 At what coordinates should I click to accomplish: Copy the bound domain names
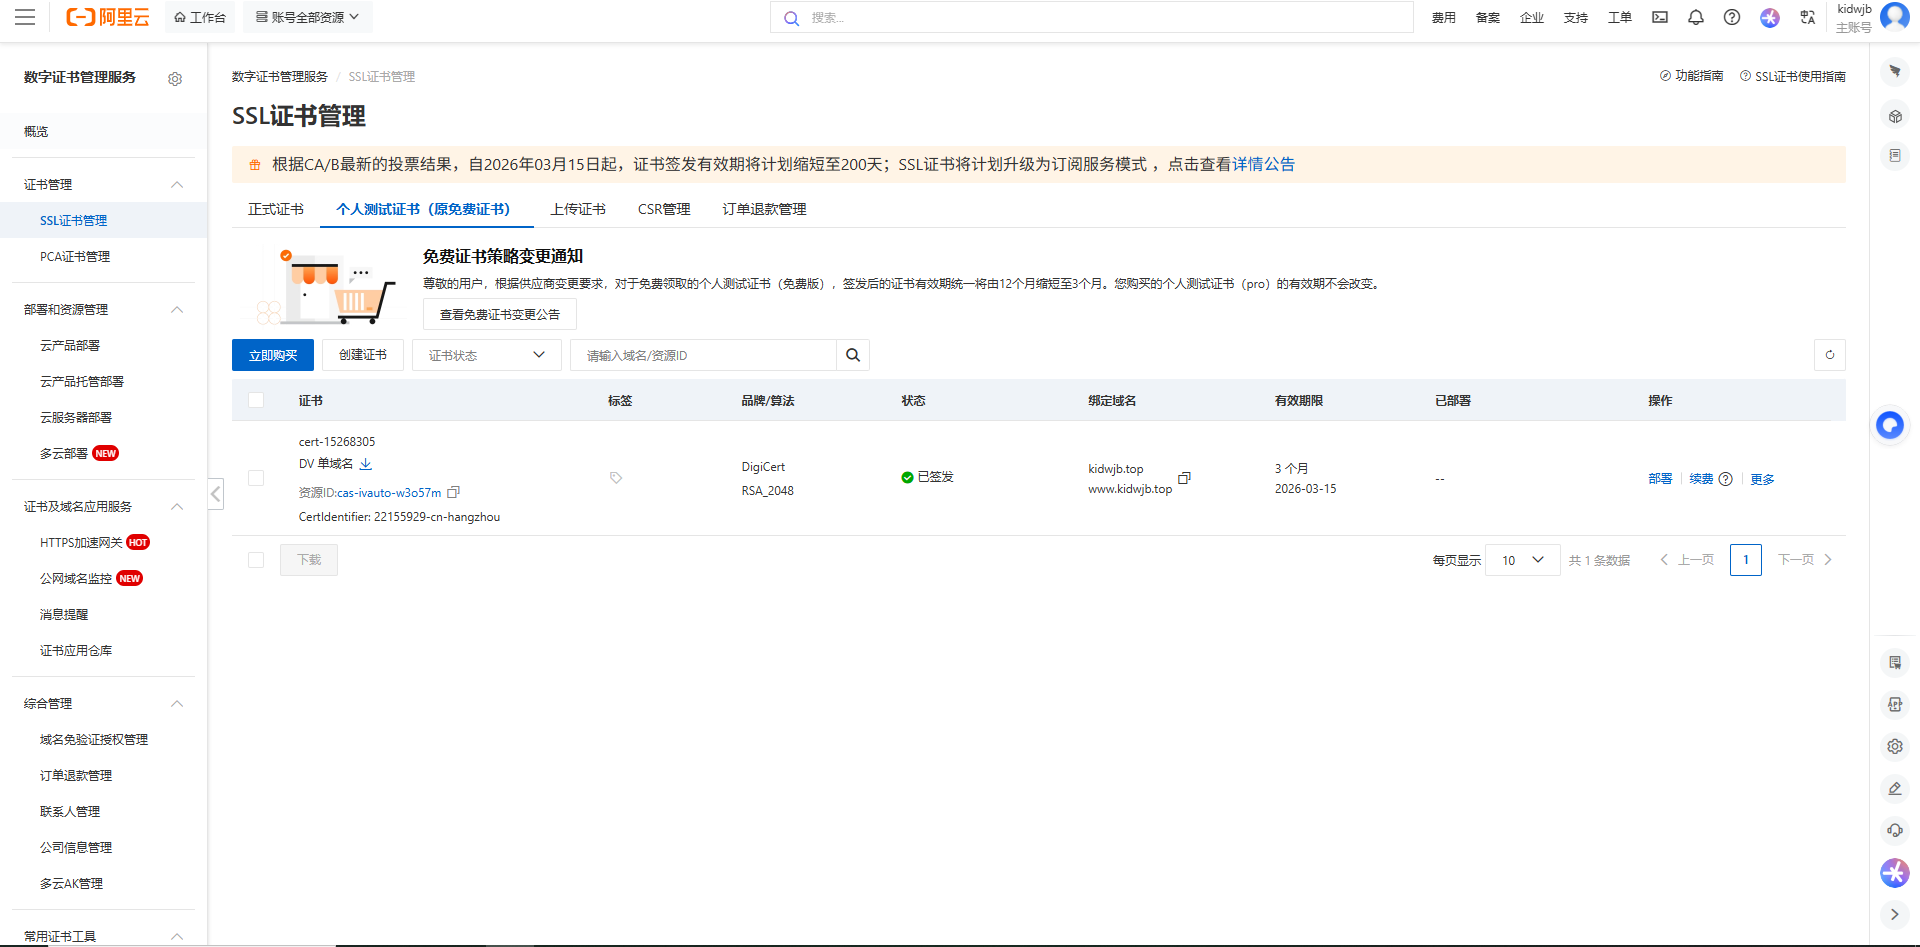[1184, 478]
